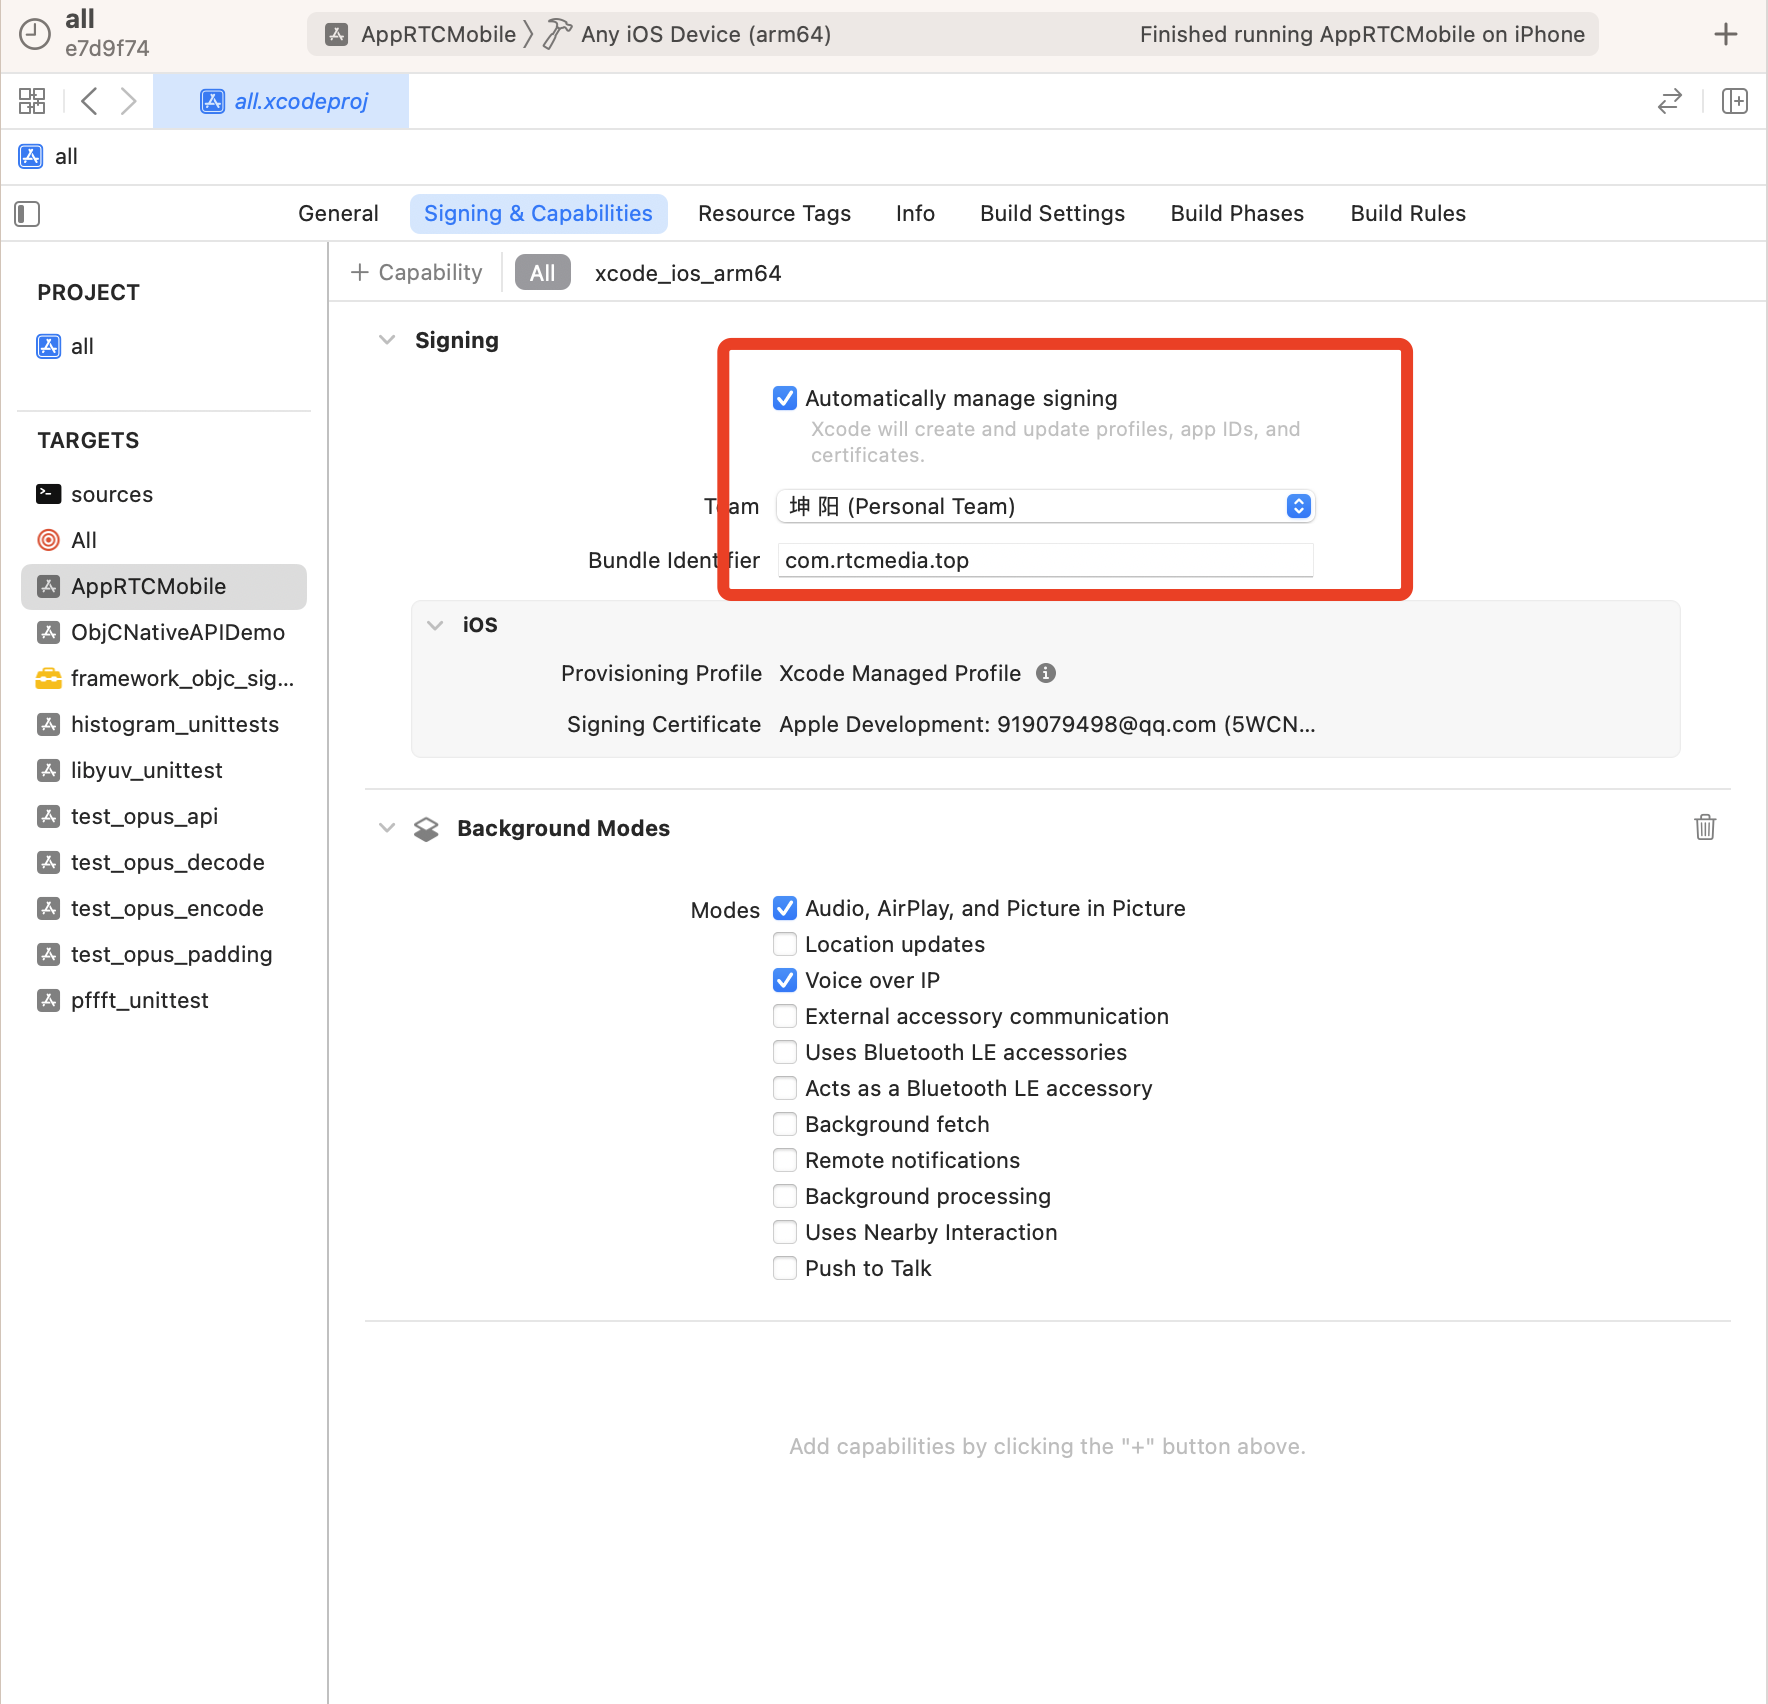Select the sources target
Viewport: 1768px width, 1704px height.
(164, 494)
